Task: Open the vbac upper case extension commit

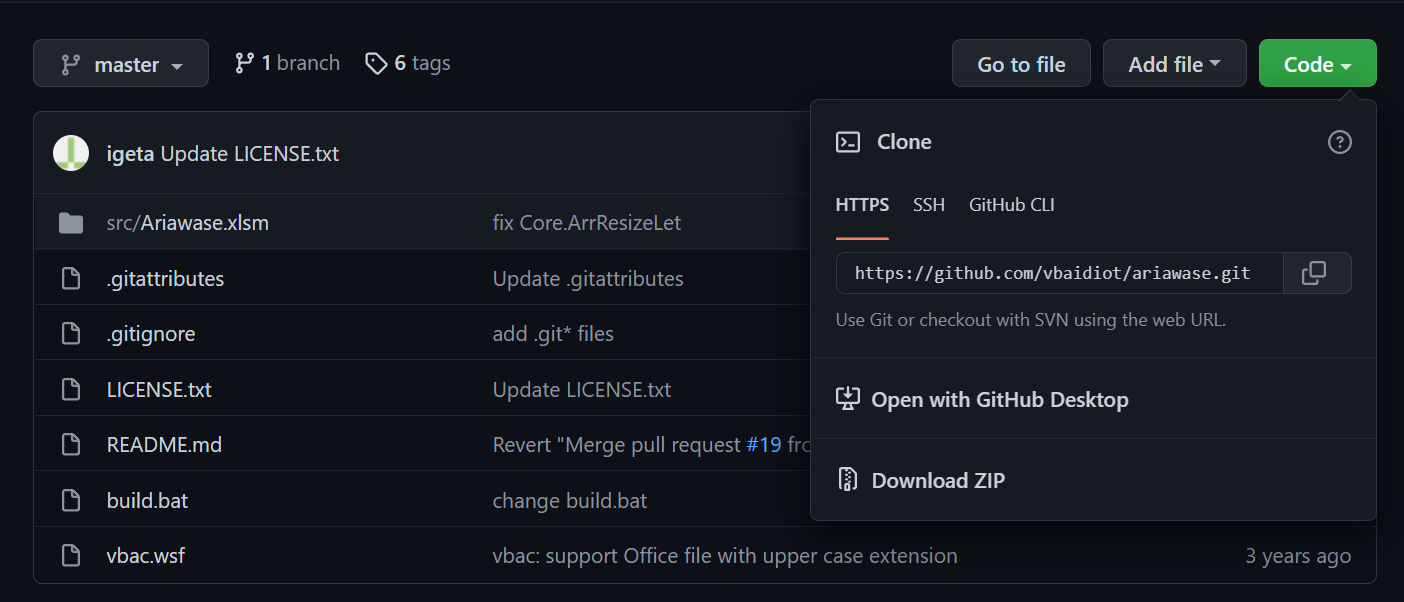Action: [x=725, y=555]
